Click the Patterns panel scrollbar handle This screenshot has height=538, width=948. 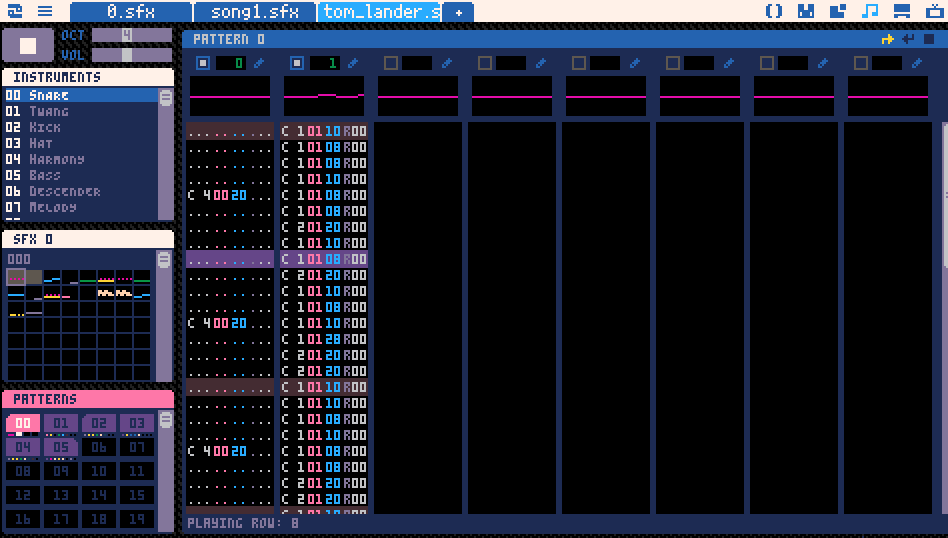[166, 420]
